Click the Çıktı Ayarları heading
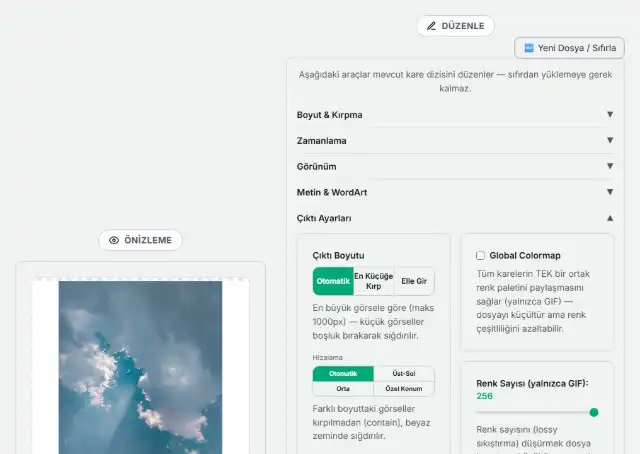Viewport: 640px width, 454px height. [324, 218]
